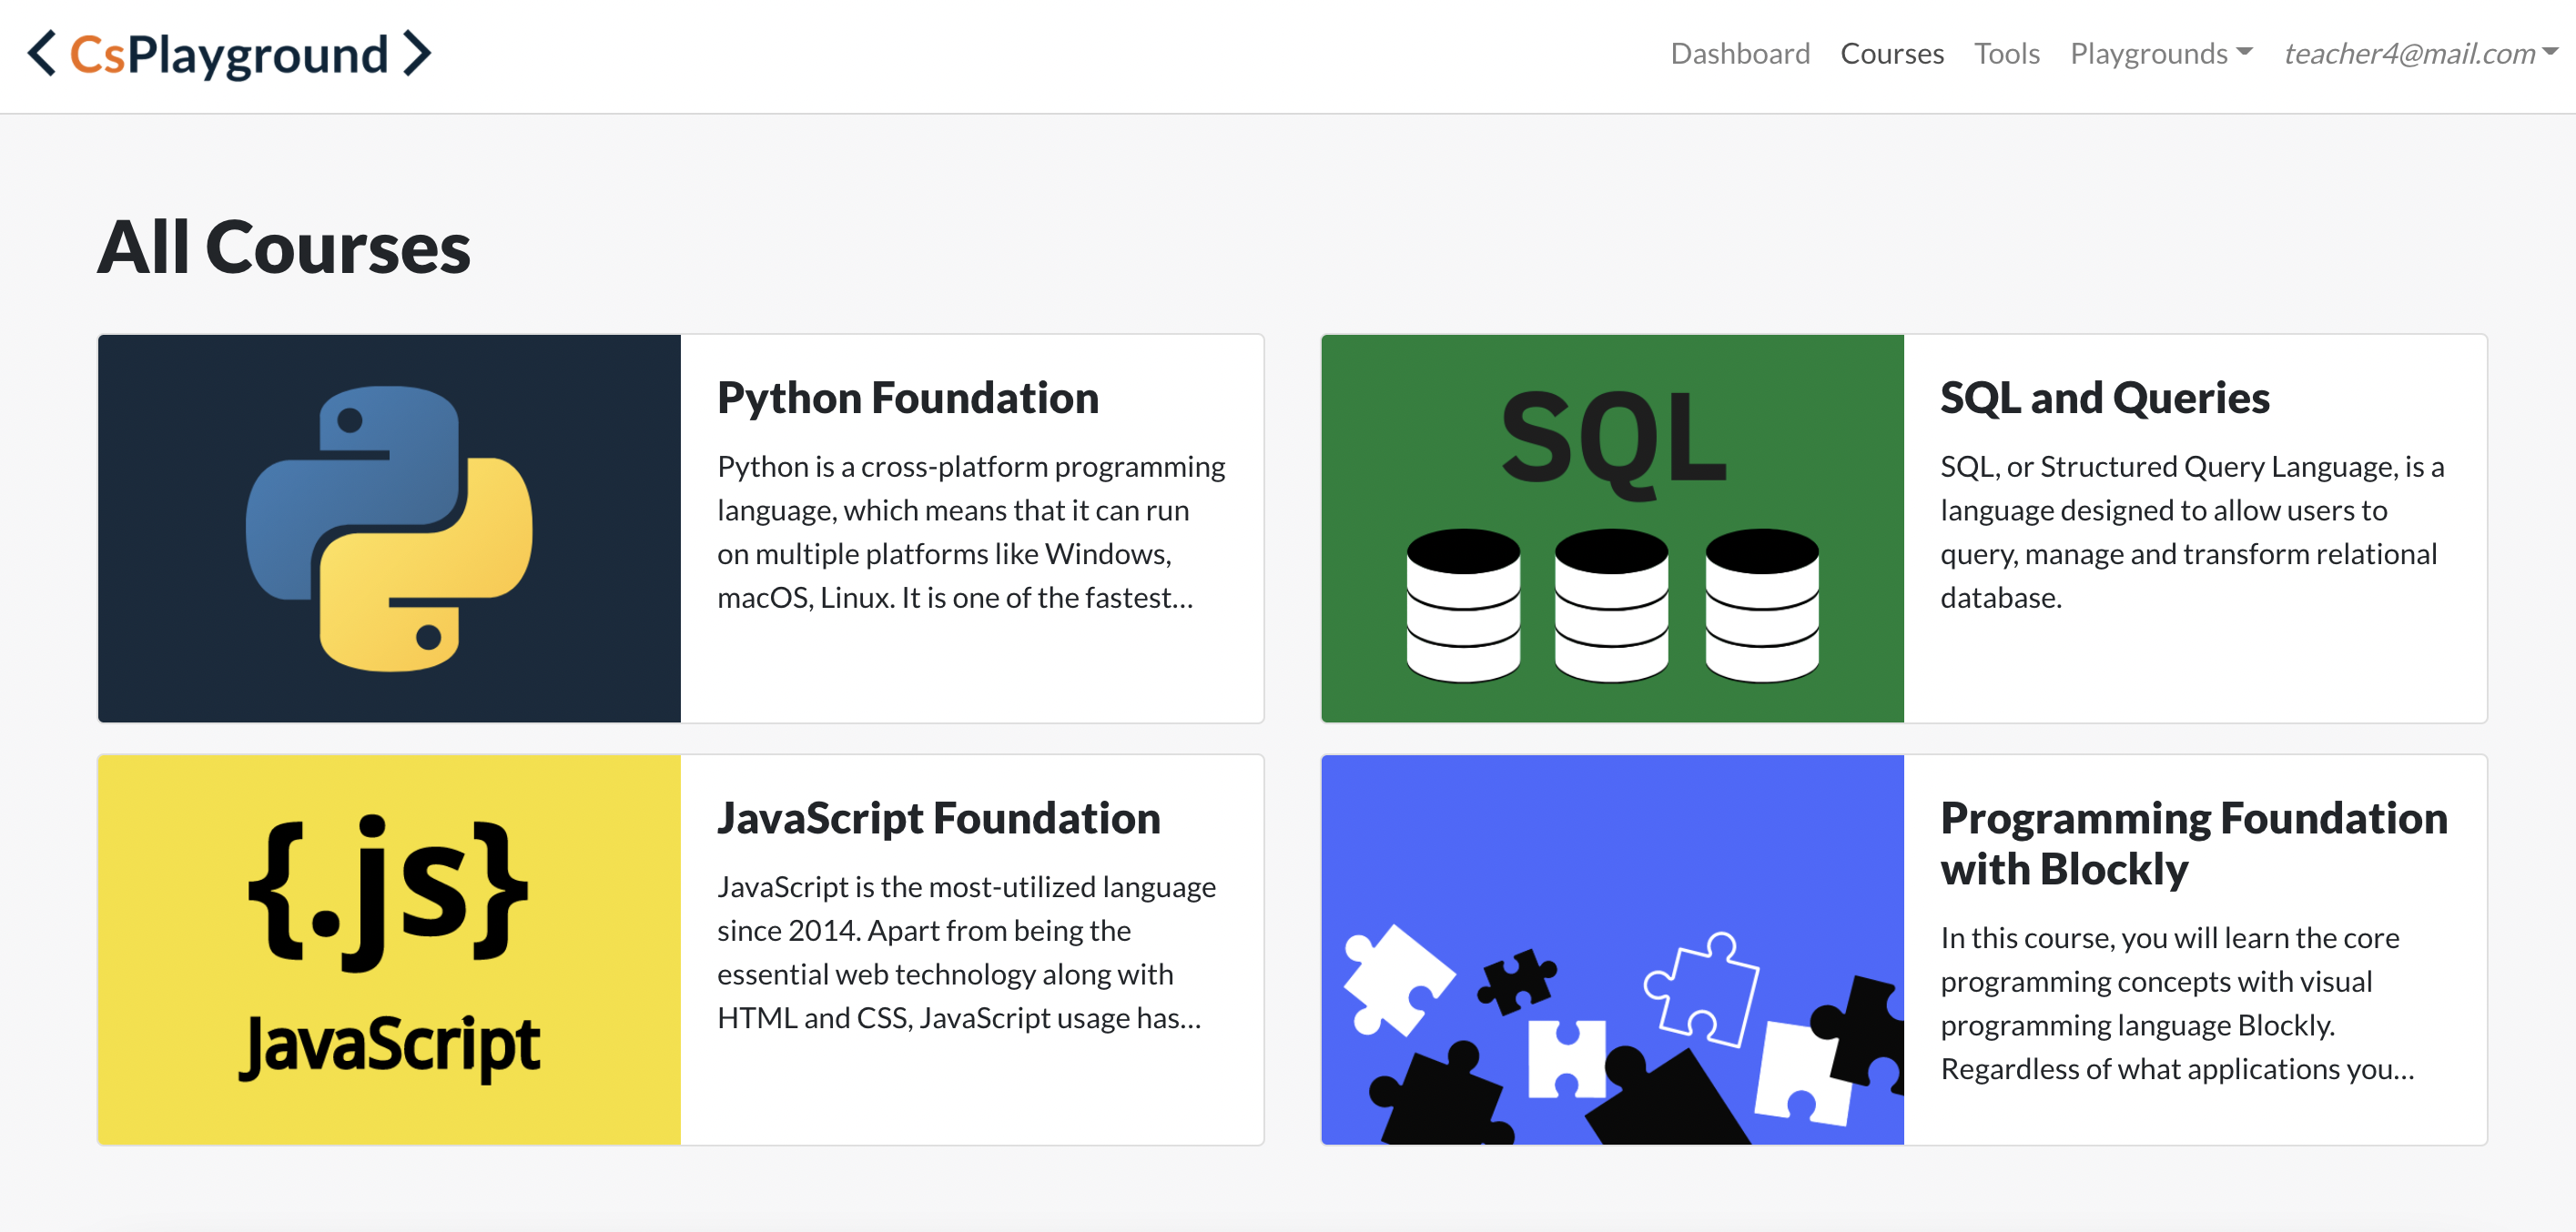2576x1232 pixels.
Task: Open the JavaScript Foundation course title
Action: [x=938, y=818]
